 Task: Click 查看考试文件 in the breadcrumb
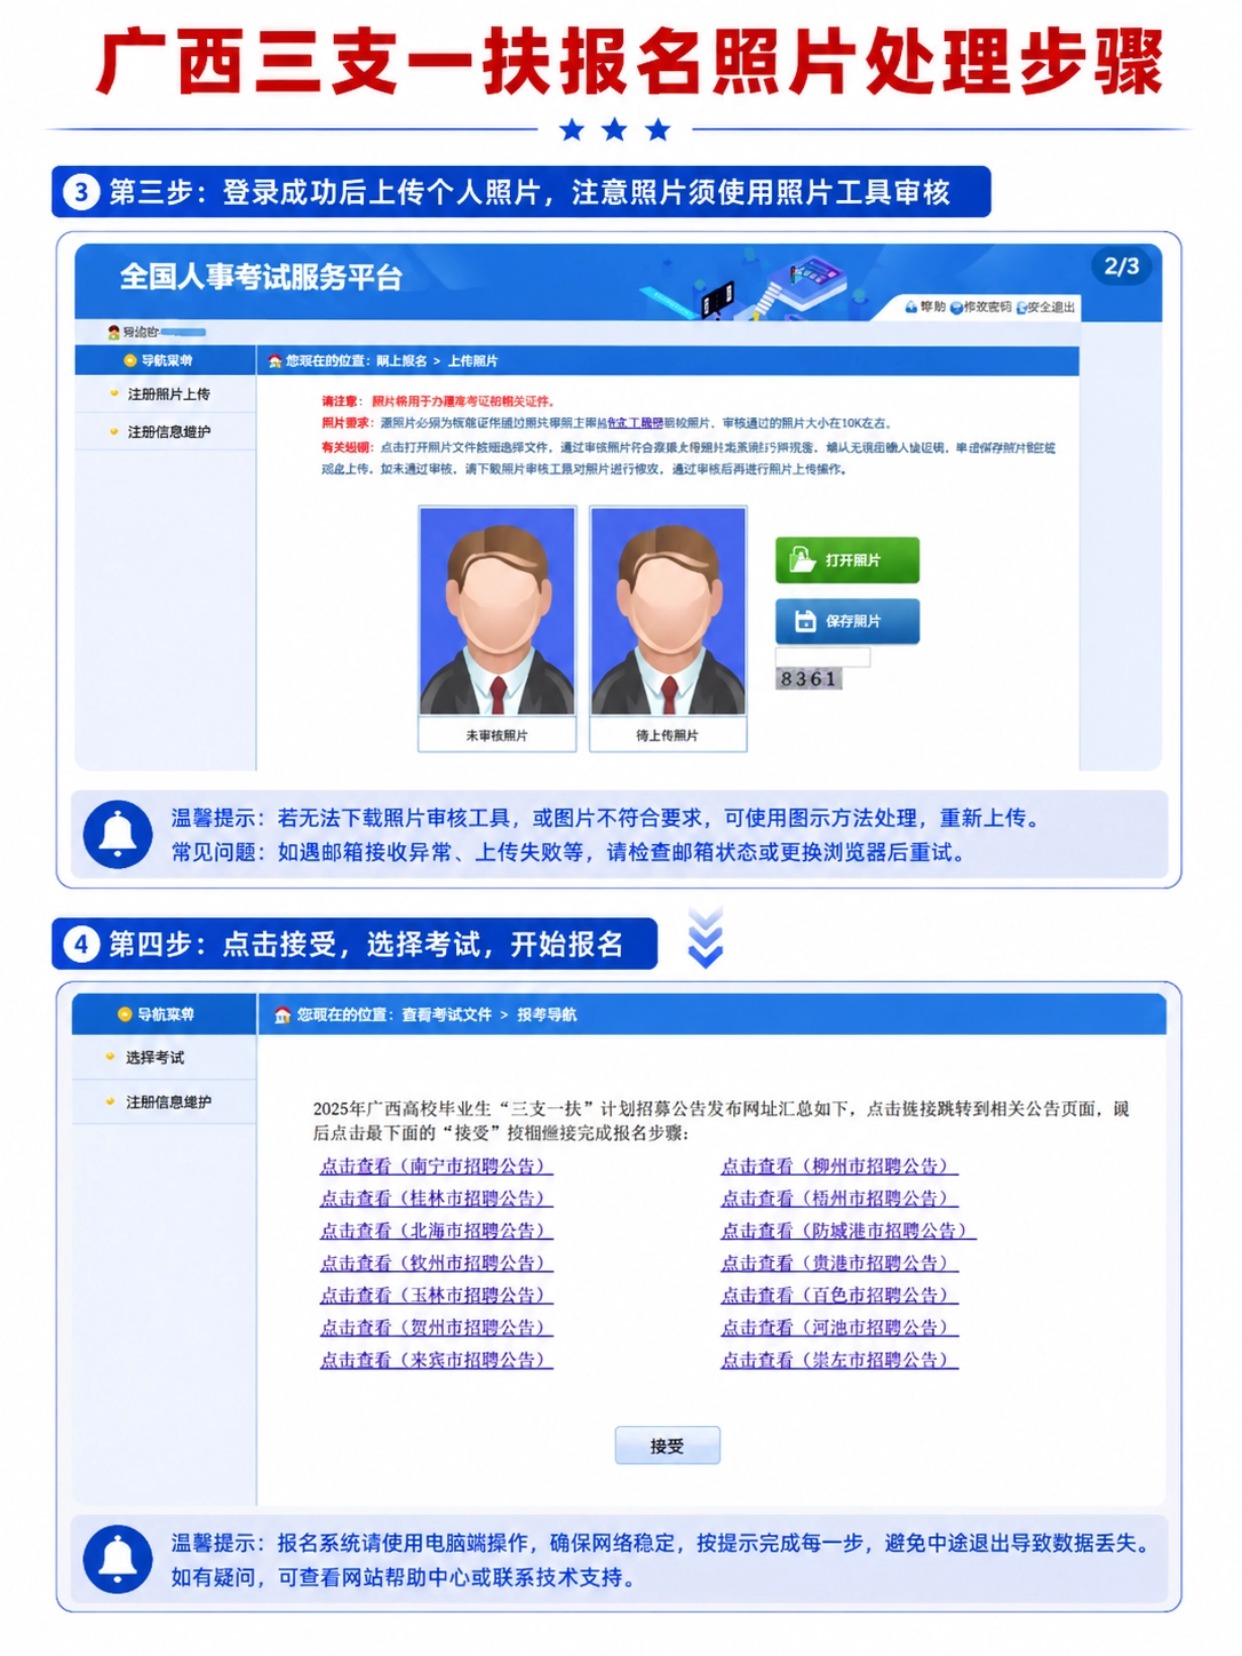[x=447, y=1014]
